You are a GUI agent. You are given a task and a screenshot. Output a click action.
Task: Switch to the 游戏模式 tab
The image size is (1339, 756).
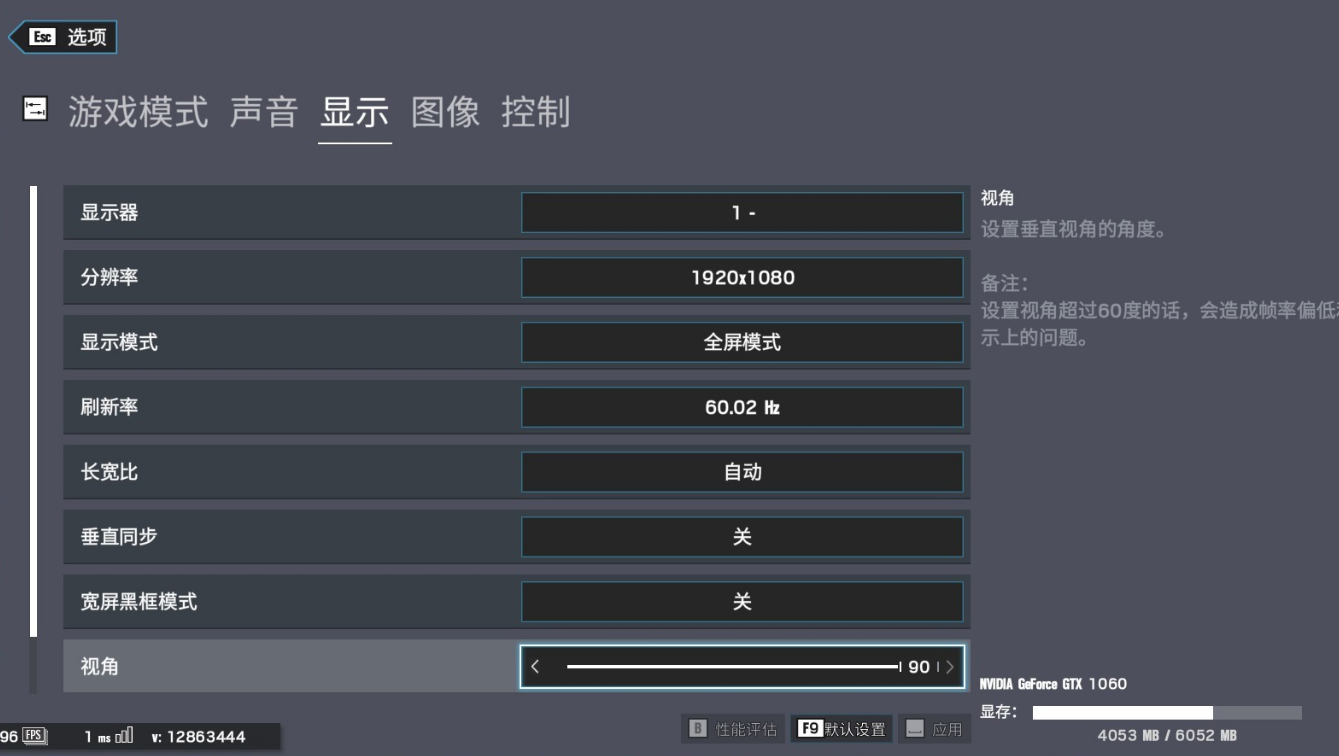click(x=138, y=112)
